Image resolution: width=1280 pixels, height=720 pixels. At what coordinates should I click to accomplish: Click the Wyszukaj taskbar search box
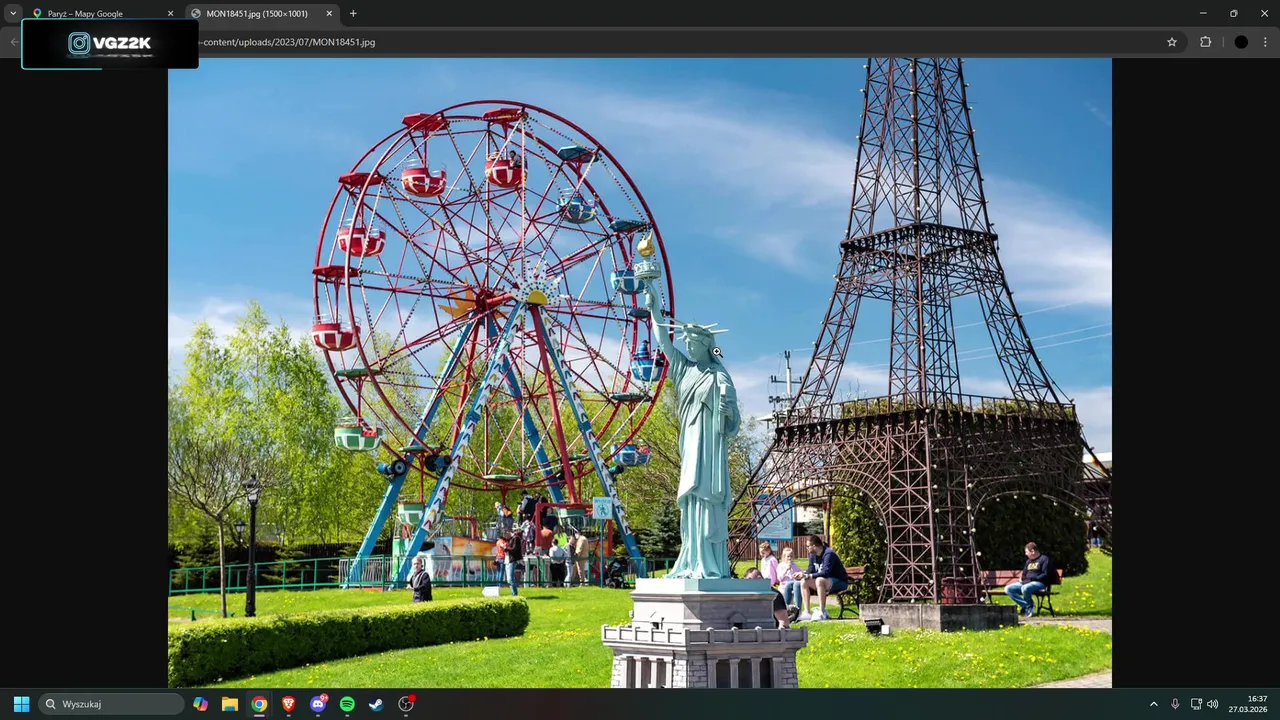112,704
